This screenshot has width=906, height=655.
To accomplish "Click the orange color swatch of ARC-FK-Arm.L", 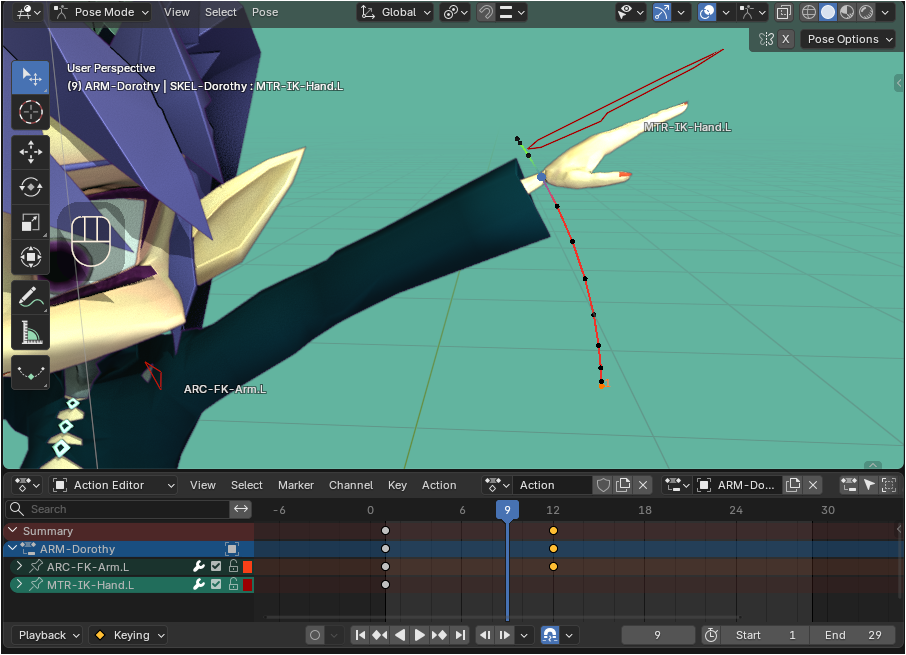I will pyautogui.click(x=247, y=567).
